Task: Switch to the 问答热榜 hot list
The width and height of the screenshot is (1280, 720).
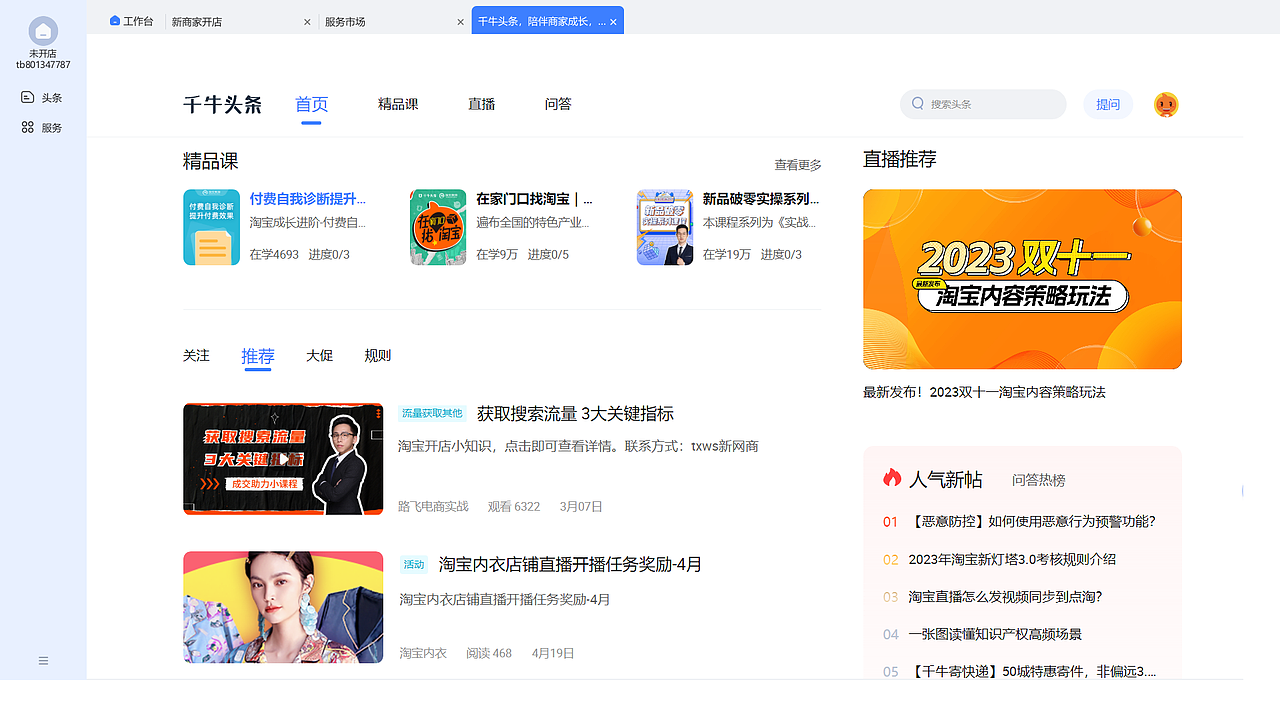Action: click(1039, 480)
